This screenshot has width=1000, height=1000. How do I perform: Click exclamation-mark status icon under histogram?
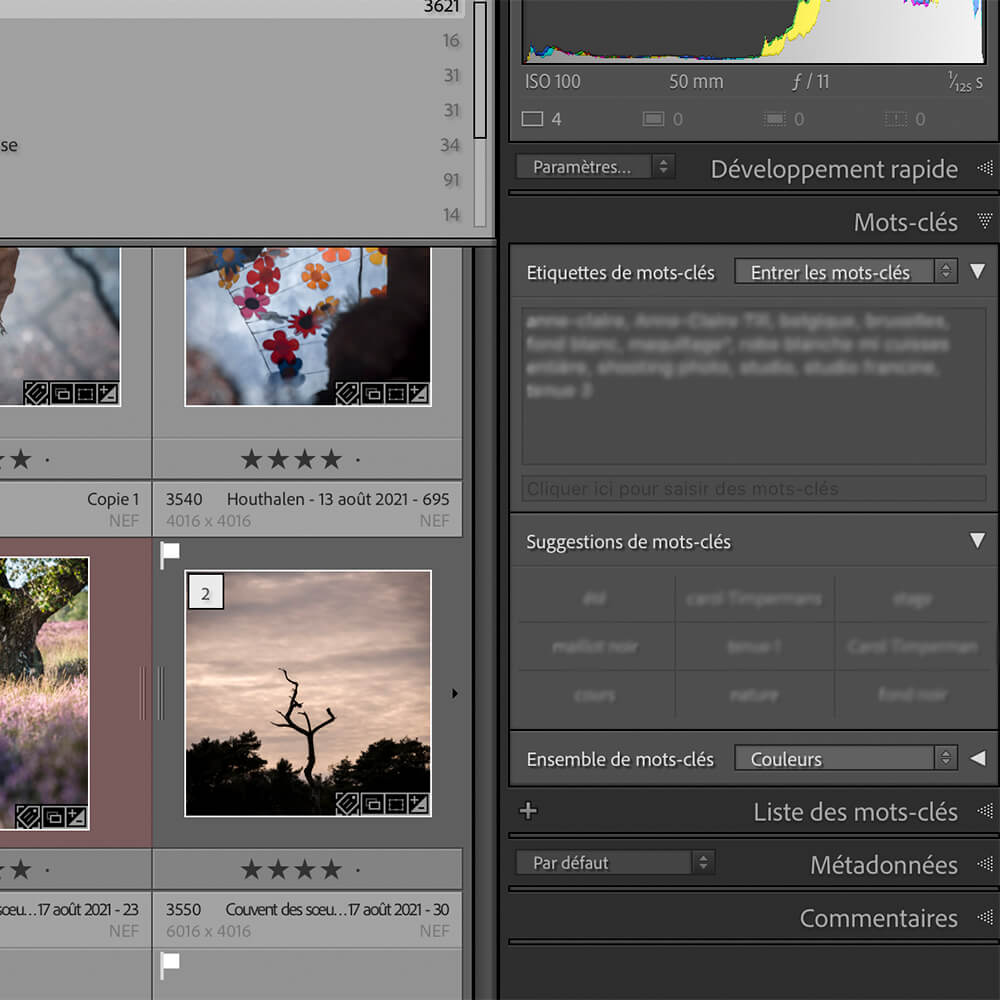point(895,119)
